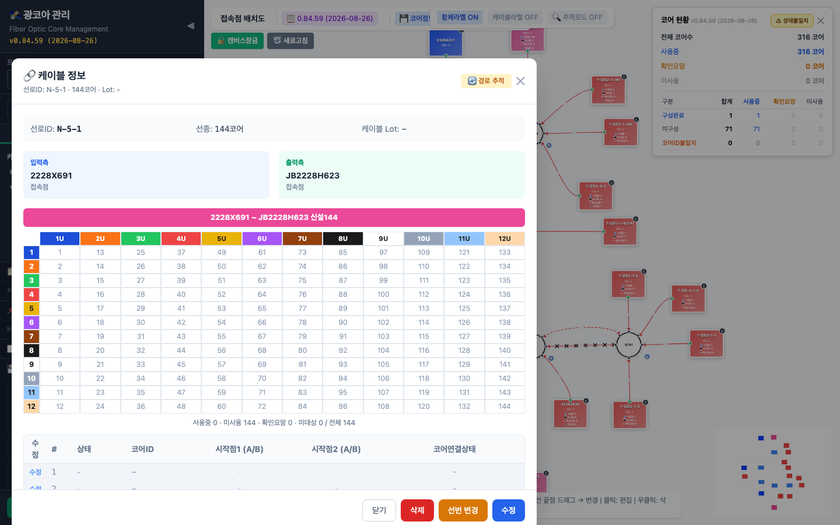Viewport: 840px width, 525px height.
Task: Select the 12U peach column header
Action: click(x=505, y=238)
